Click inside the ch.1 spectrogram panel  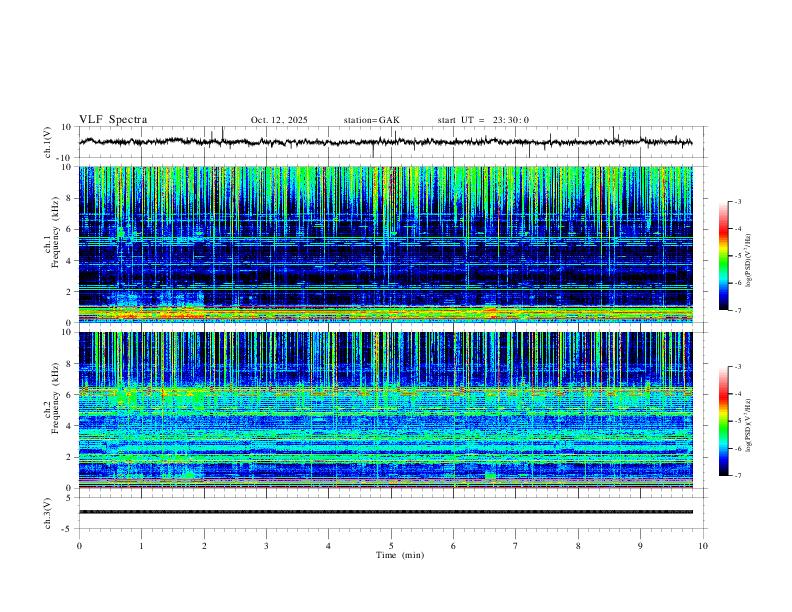(x=385, y=244)
